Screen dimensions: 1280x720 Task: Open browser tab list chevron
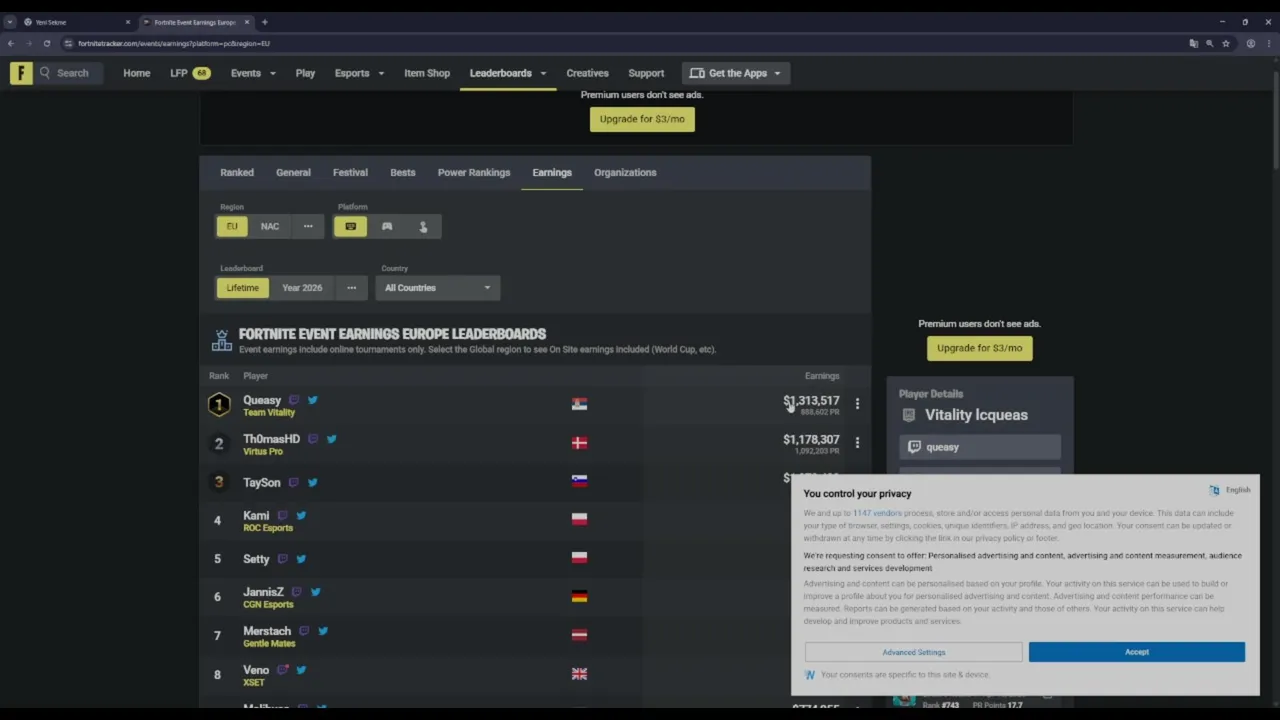click(10, 22)
